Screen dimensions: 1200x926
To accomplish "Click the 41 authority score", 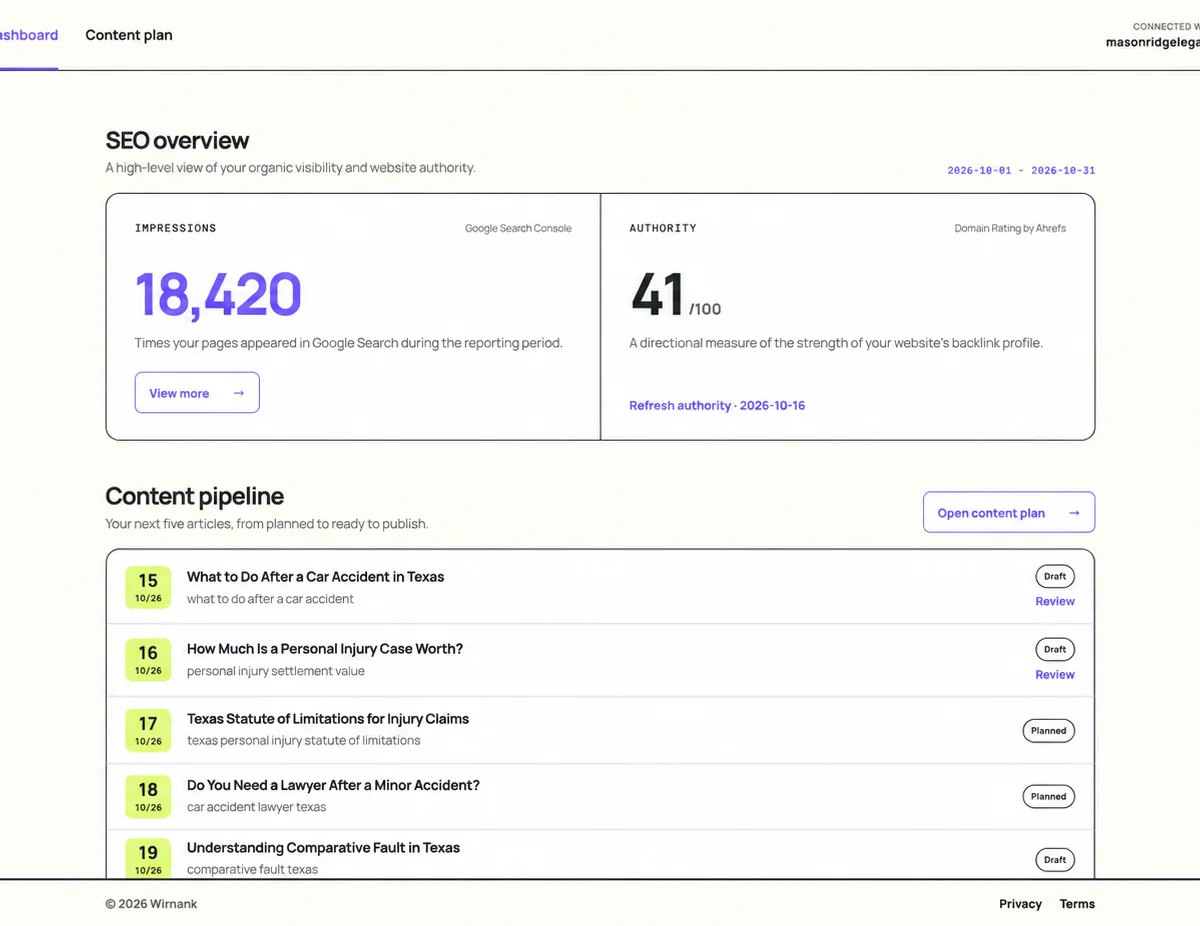I will pos(657,295).
